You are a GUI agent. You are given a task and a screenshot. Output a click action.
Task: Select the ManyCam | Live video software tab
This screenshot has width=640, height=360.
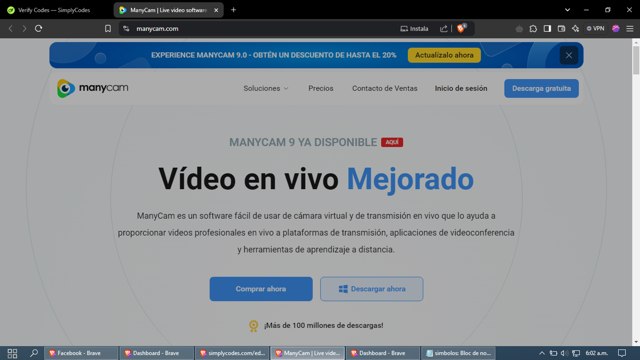[x=168, y=10]
